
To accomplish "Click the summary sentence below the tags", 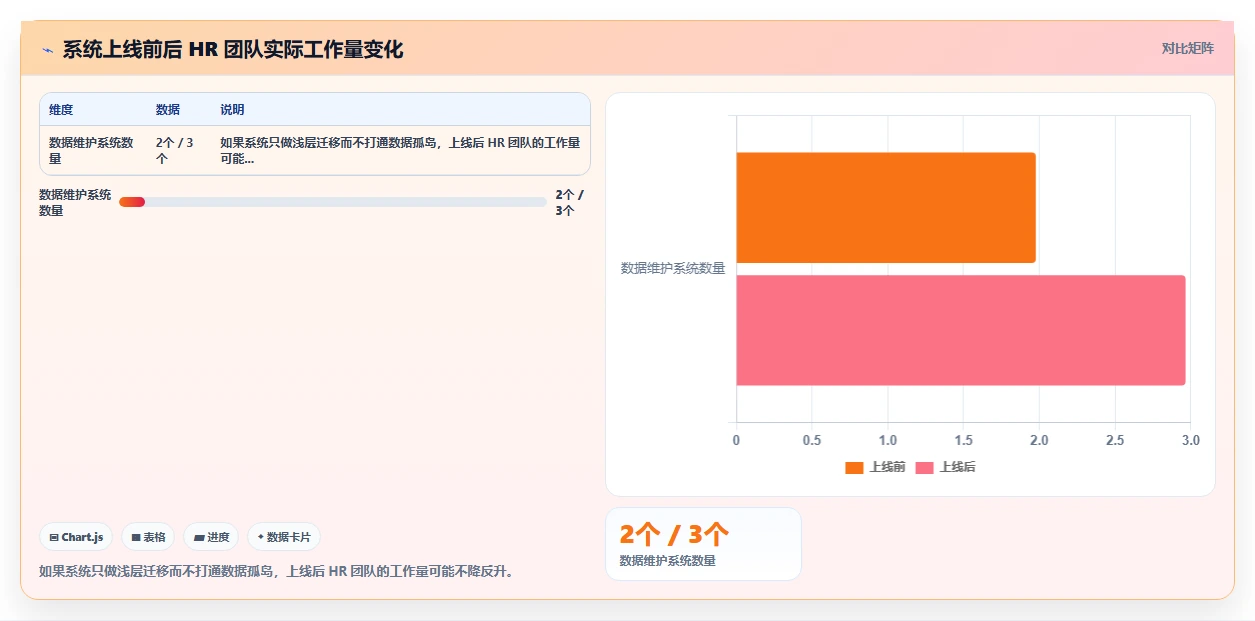I will [276, 572].
